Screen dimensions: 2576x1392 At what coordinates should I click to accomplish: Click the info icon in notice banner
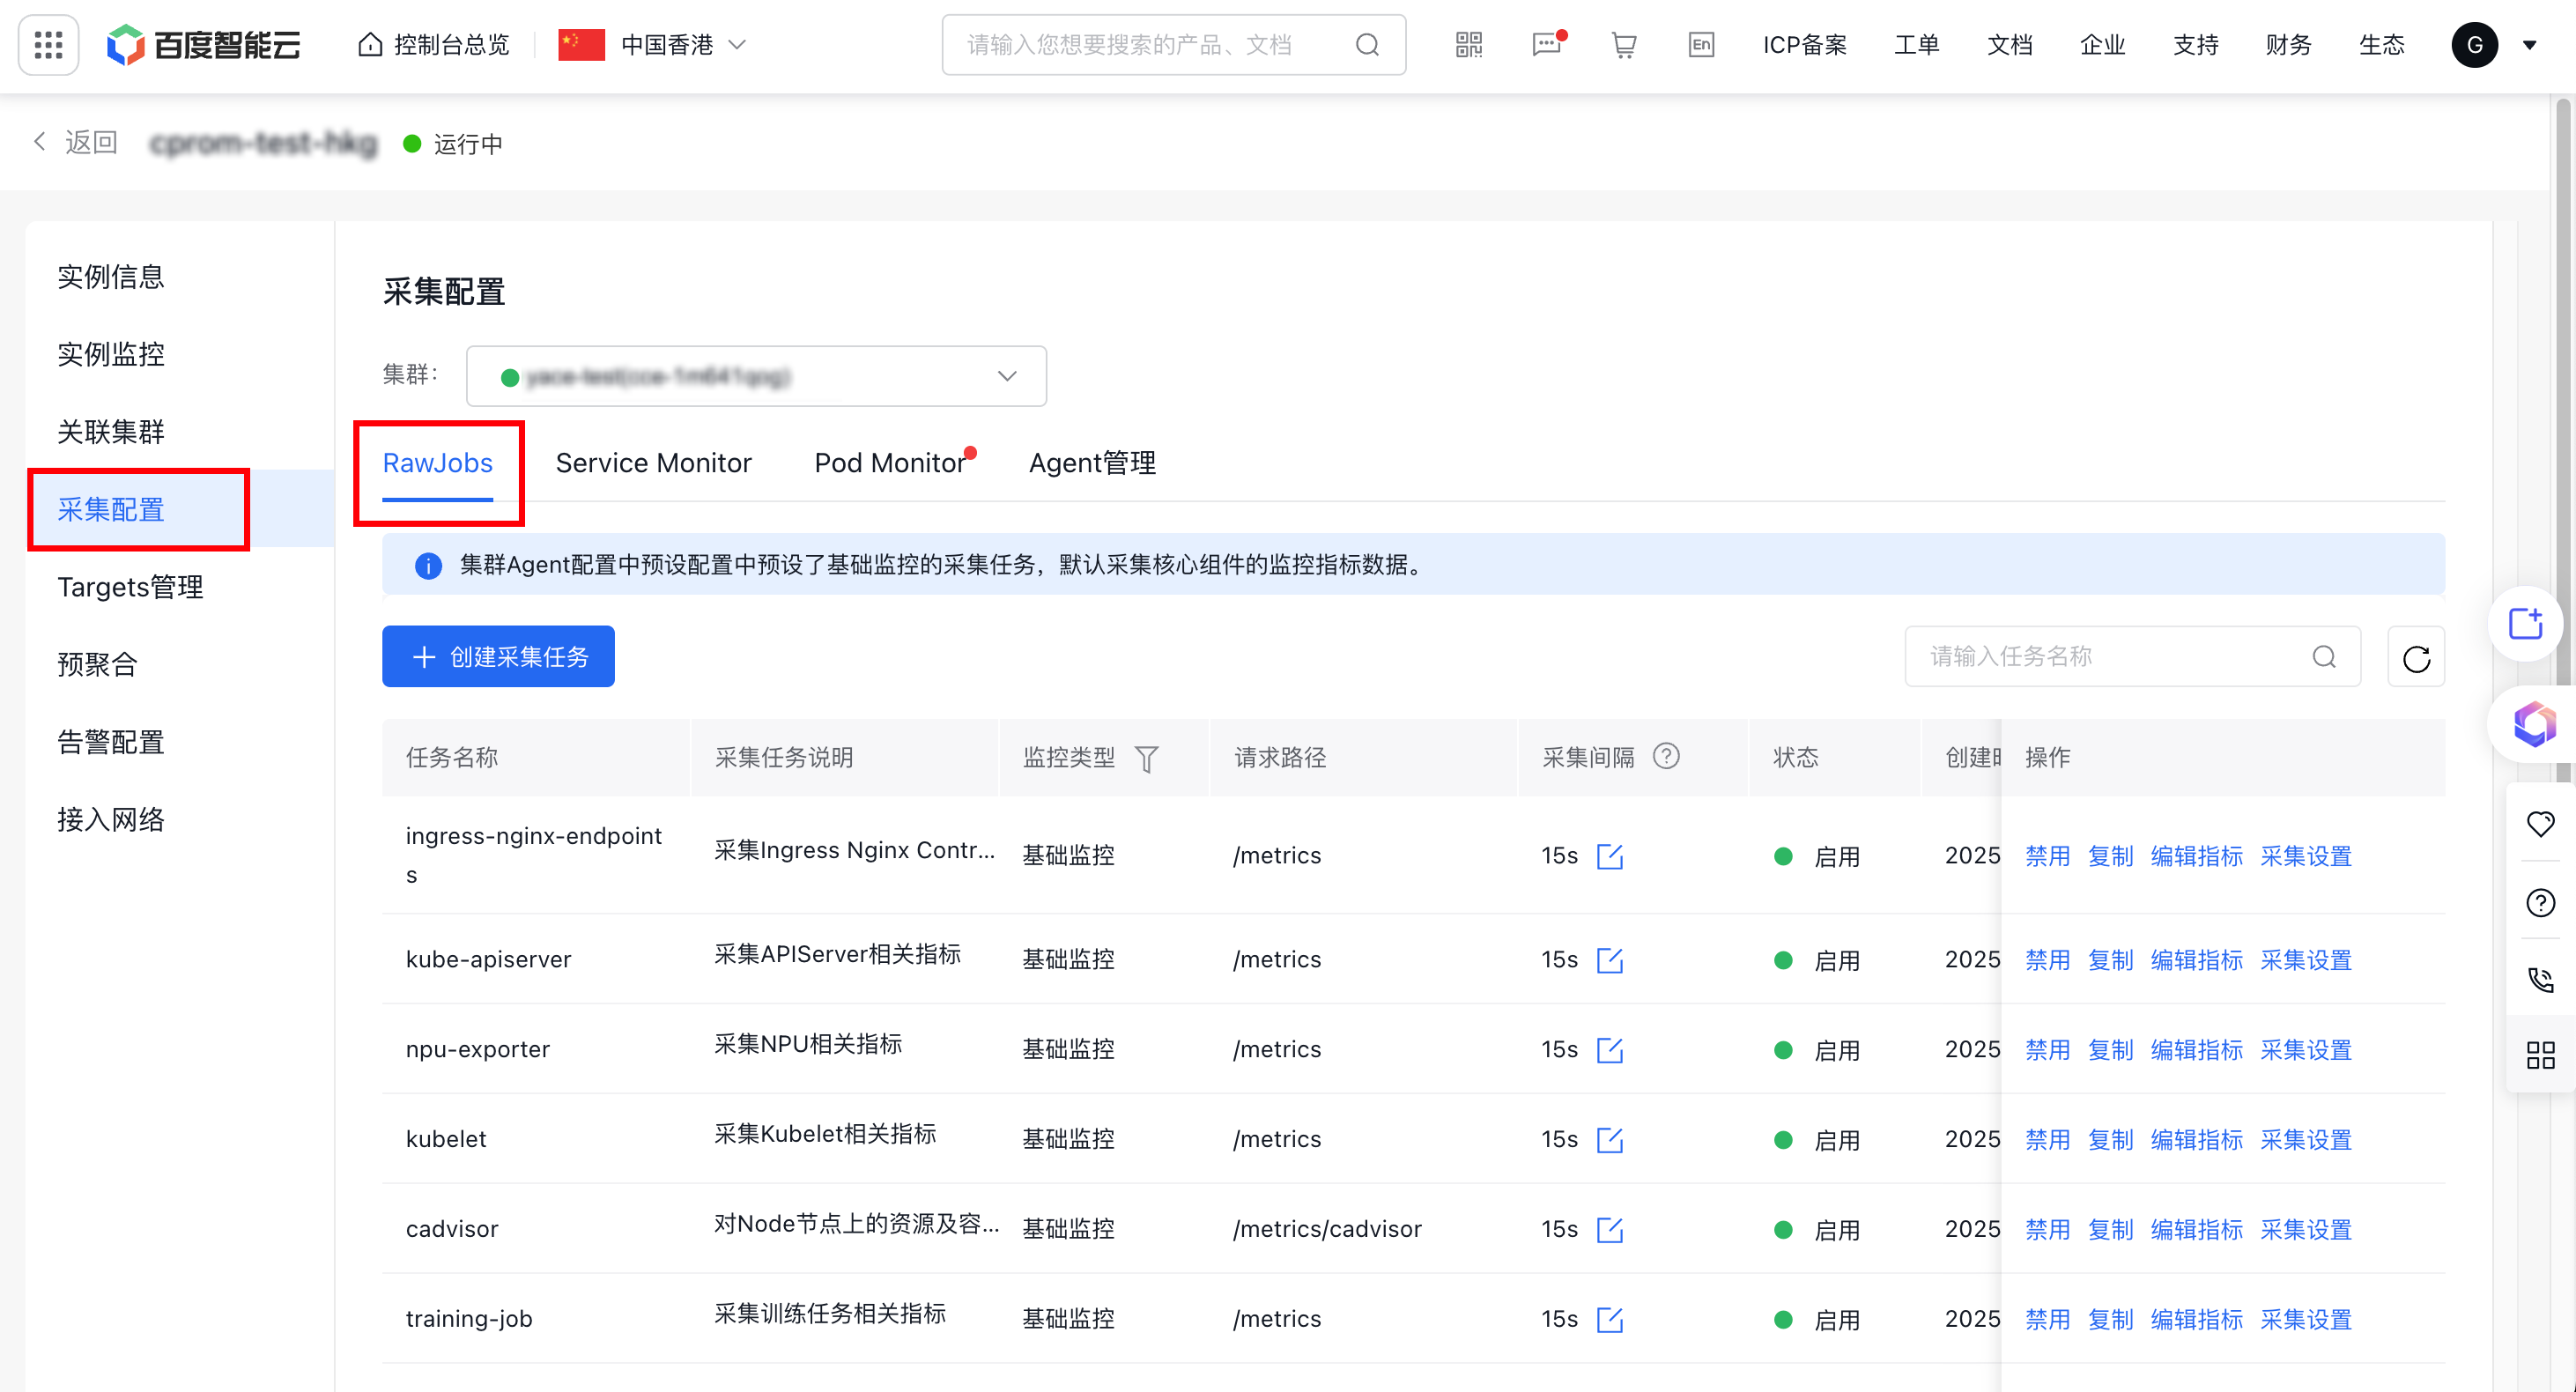pos(428,566)
